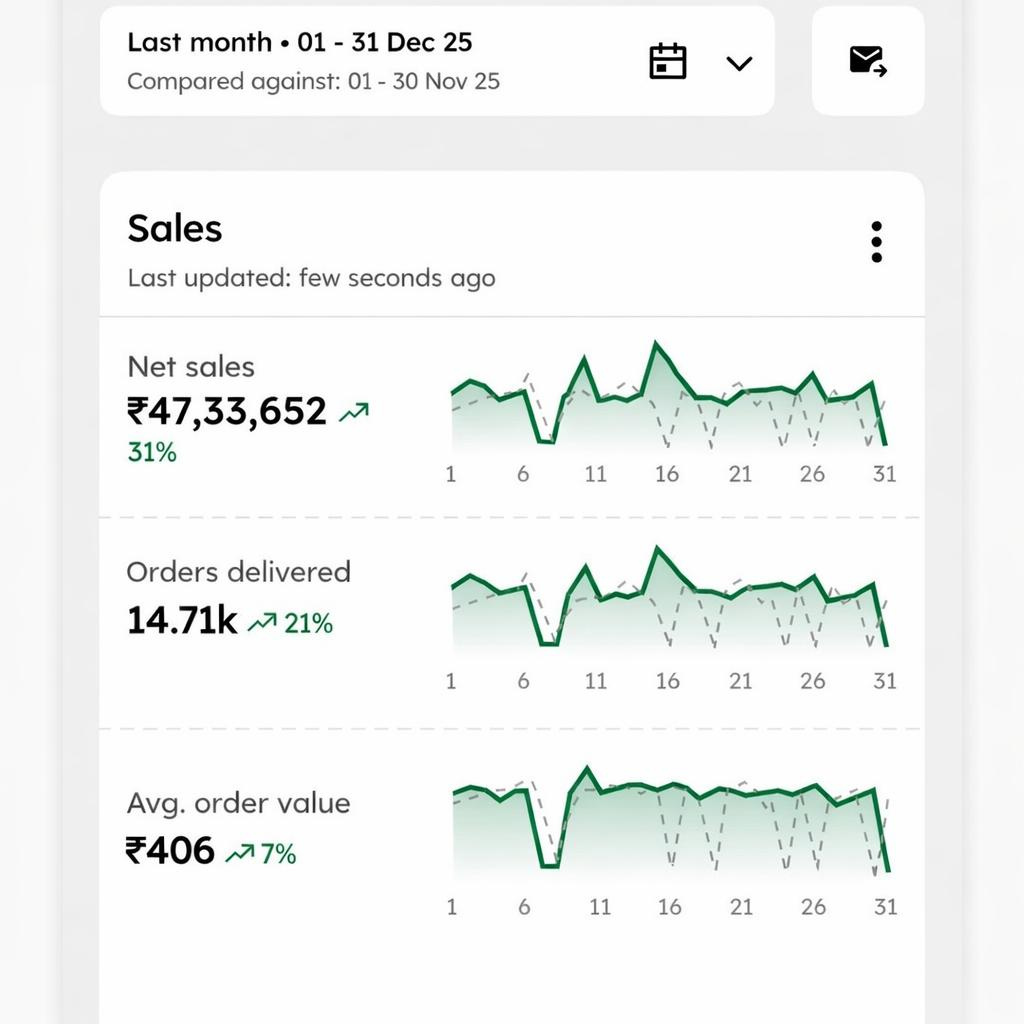The image size is (1024, 1024).
Task: Open the Avg. order value label
Action: click(238, 803)
